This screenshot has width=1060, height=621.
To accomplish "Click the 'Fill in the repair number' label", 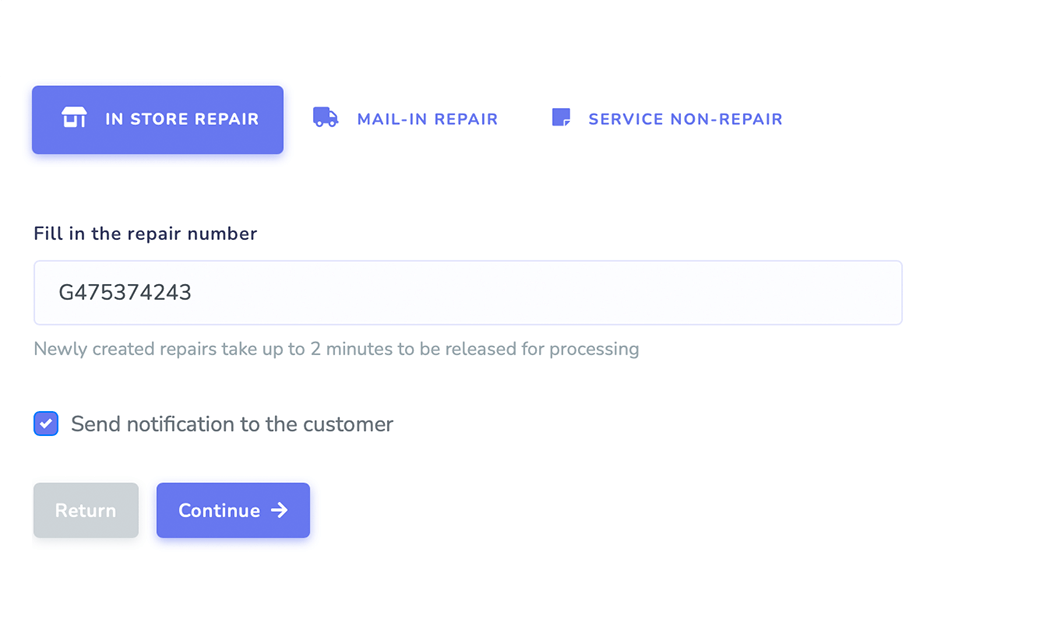I will (145, 234).
